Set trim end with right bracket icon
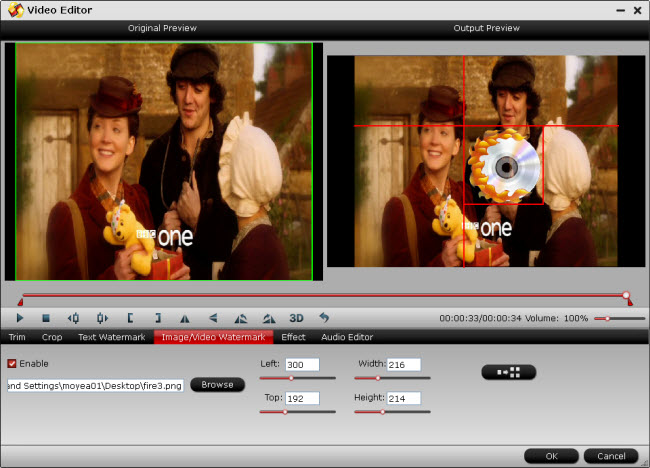 tap(158, 318)
